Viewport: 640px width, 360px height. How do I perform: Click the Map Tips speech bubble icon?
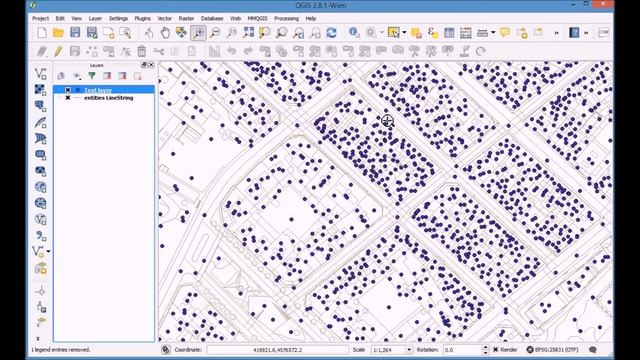(505, 33)
